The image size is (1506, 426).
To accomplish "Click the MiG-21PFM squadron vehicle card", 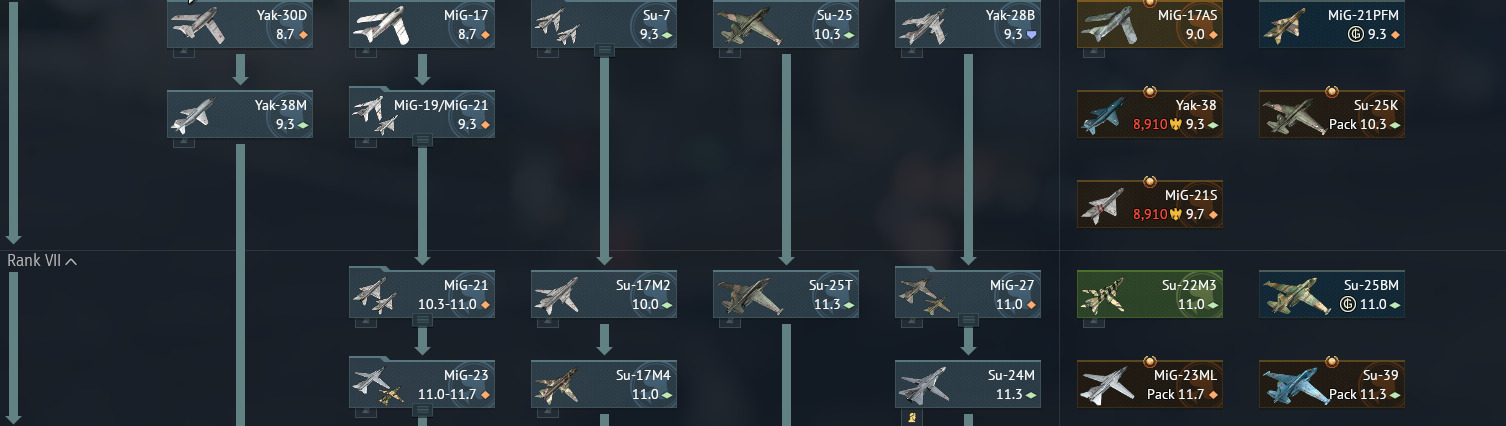I will coord(1332,24).
